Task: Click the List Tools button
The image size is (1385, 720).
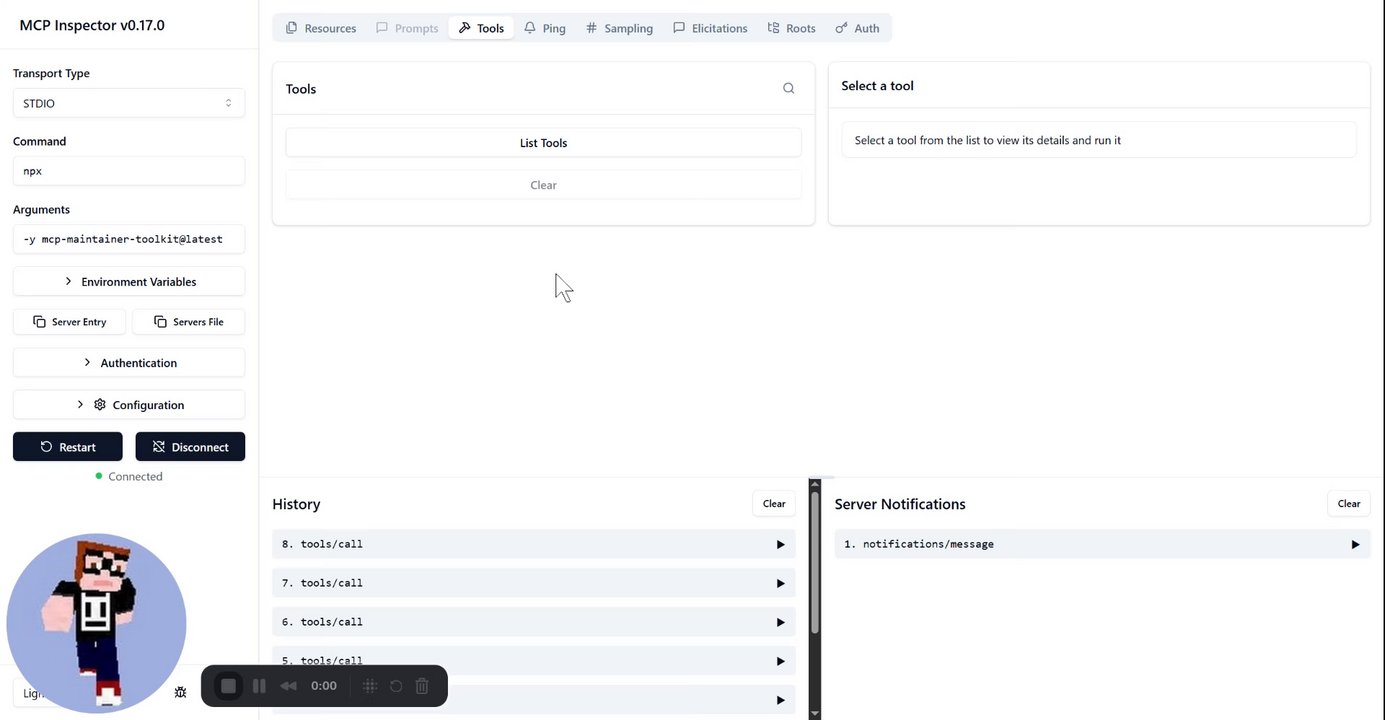Action: point(543,143)
